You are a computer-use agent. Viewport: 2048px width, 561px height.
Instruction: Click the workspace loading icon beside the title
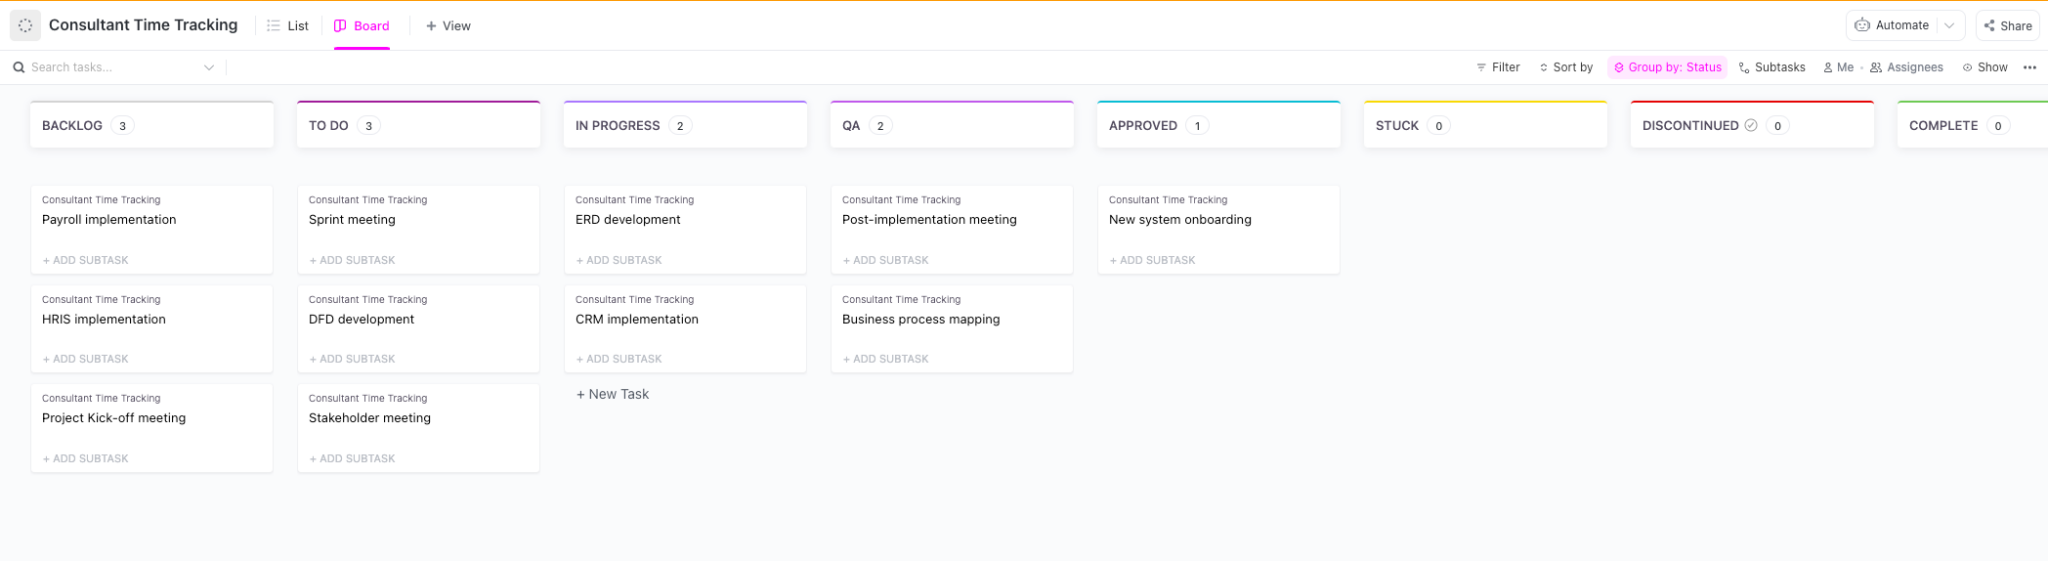[25, 26]
